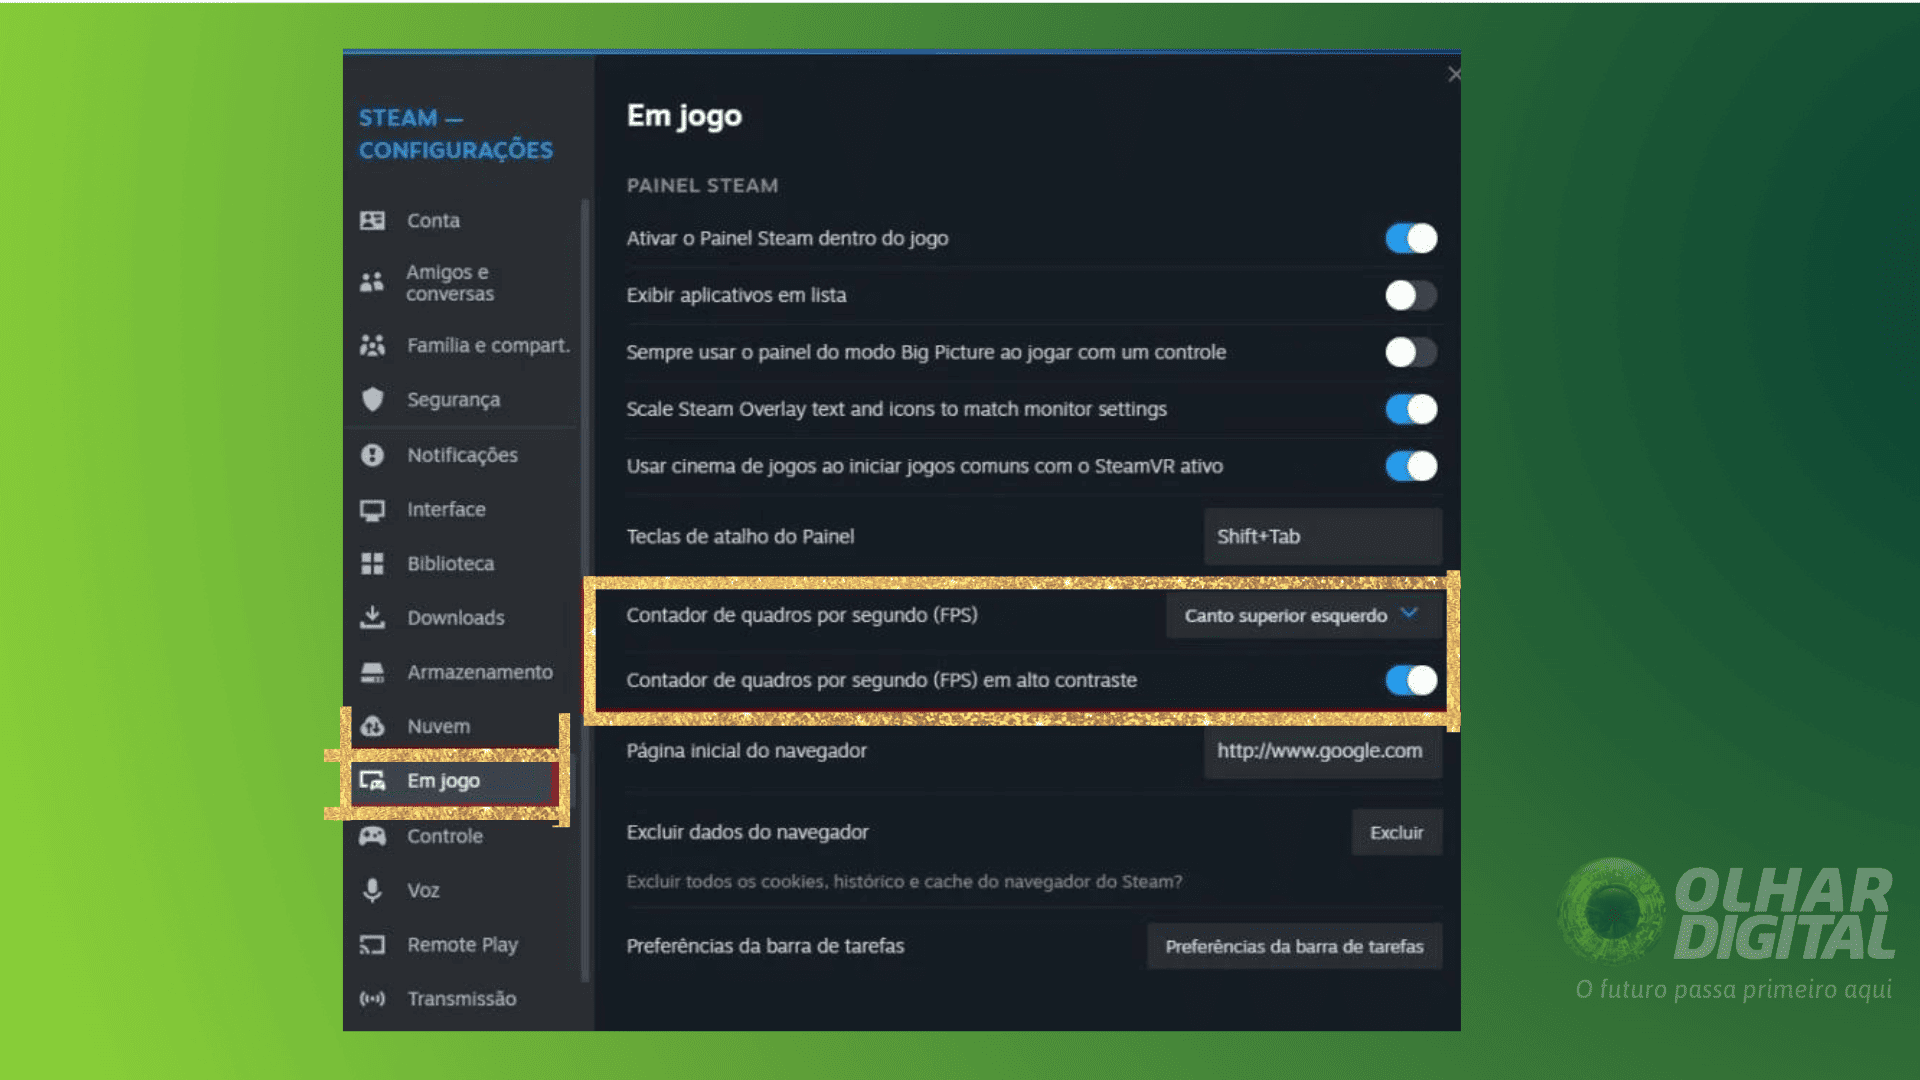Click the Segurança shield icon
1920x1080 pixels.
(372, 399)
